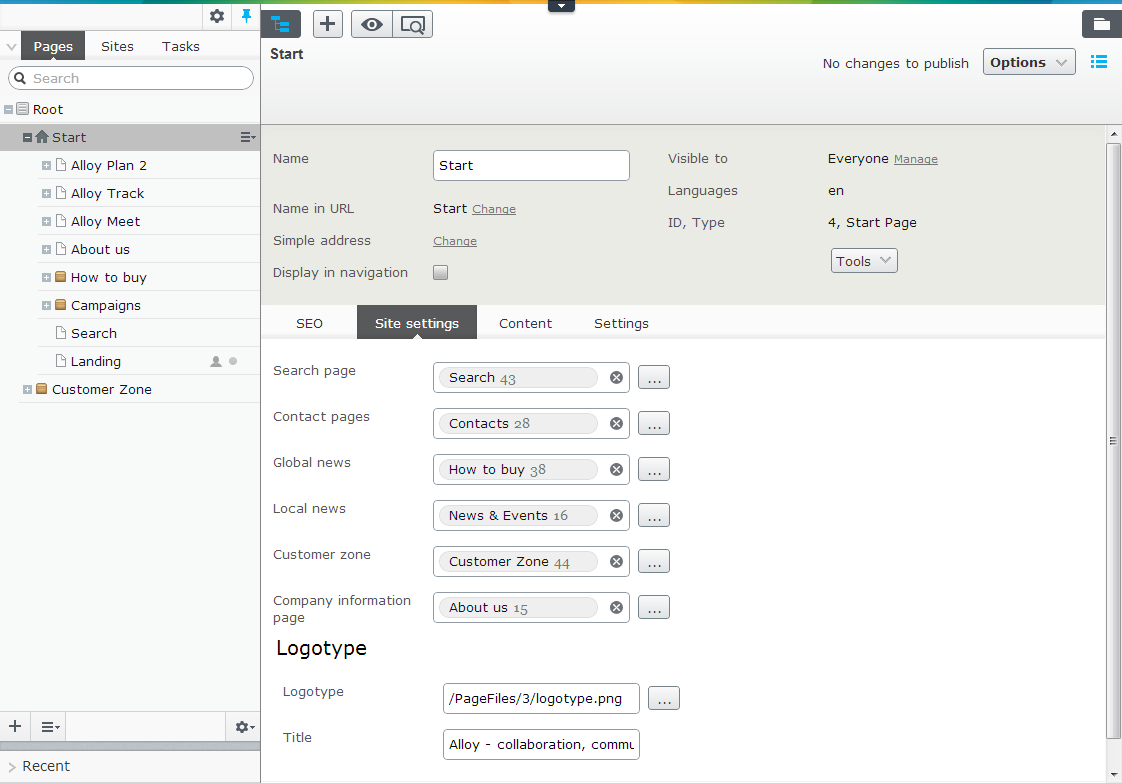
Task: Expand the Recent panel
Action: 12,767
